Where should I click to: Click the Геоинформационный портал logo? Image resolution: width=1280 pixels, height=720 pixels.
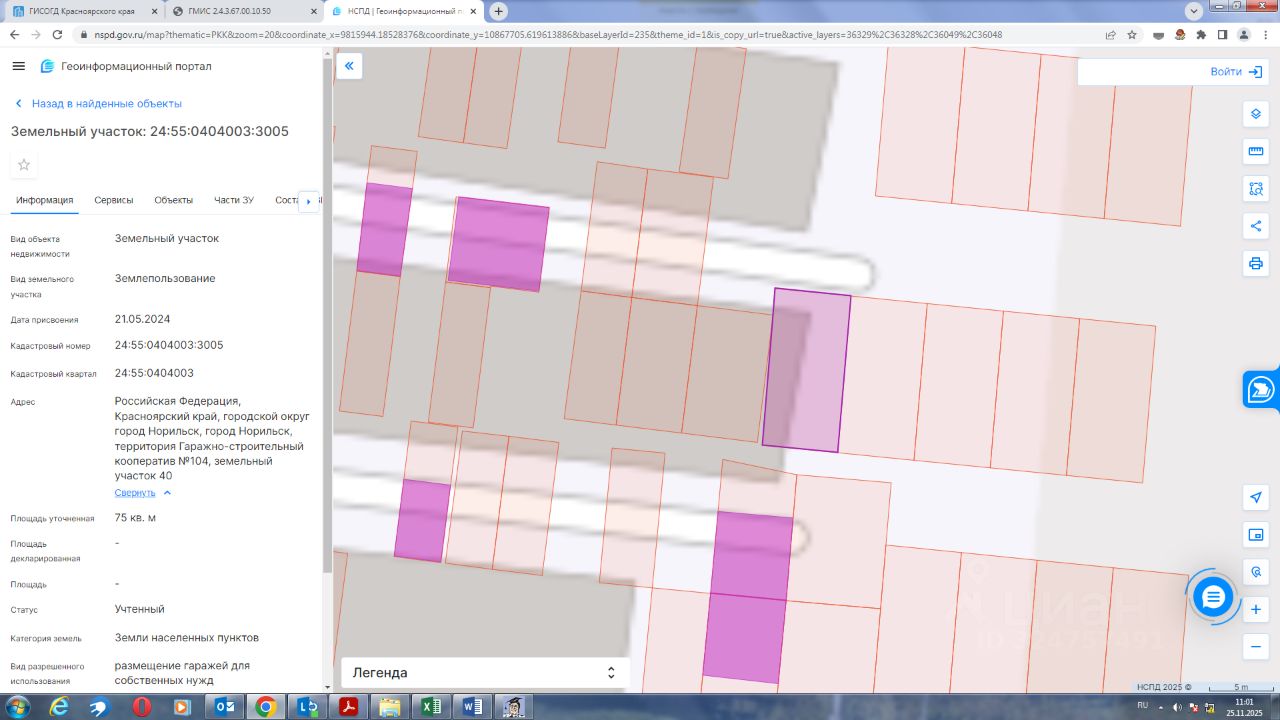[x=47, y=66]
